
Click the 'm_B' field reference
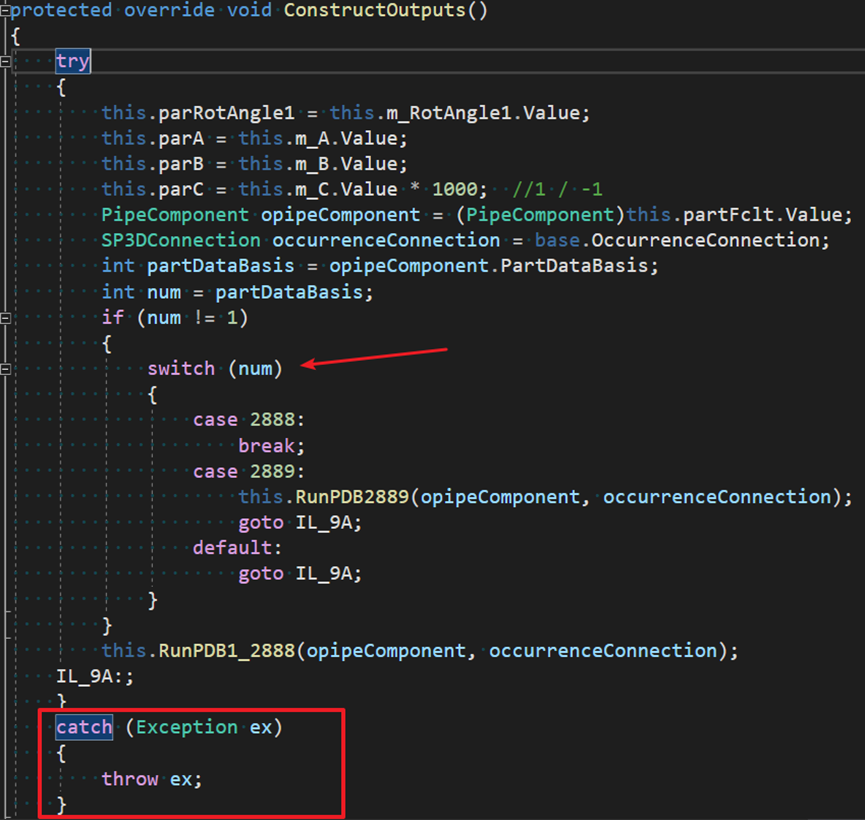coord(312,164)
